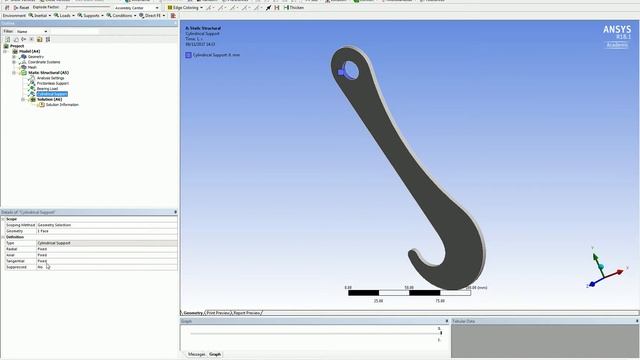This screenshot has width=640, height=360.
Task: Open the Messages tab
Action: coord(197,354)
